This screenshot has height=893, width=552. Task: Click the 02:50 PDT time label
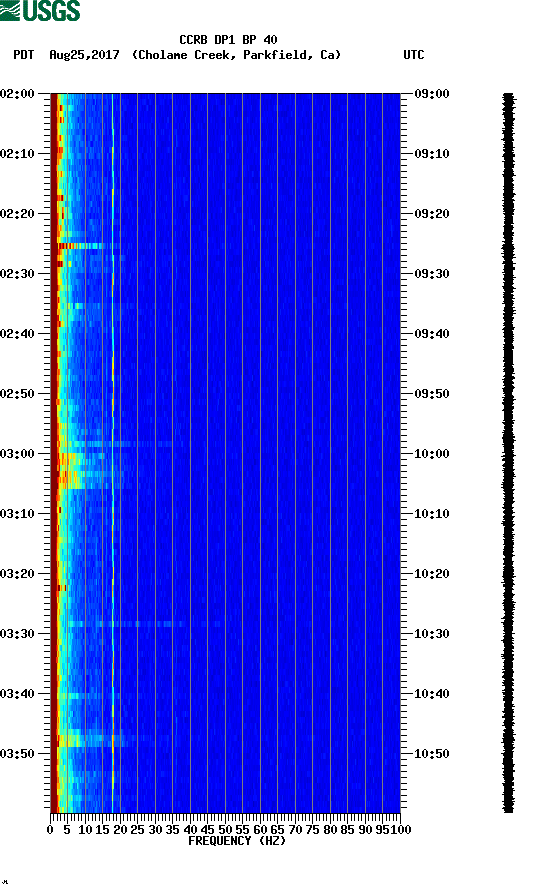point(18,394)
